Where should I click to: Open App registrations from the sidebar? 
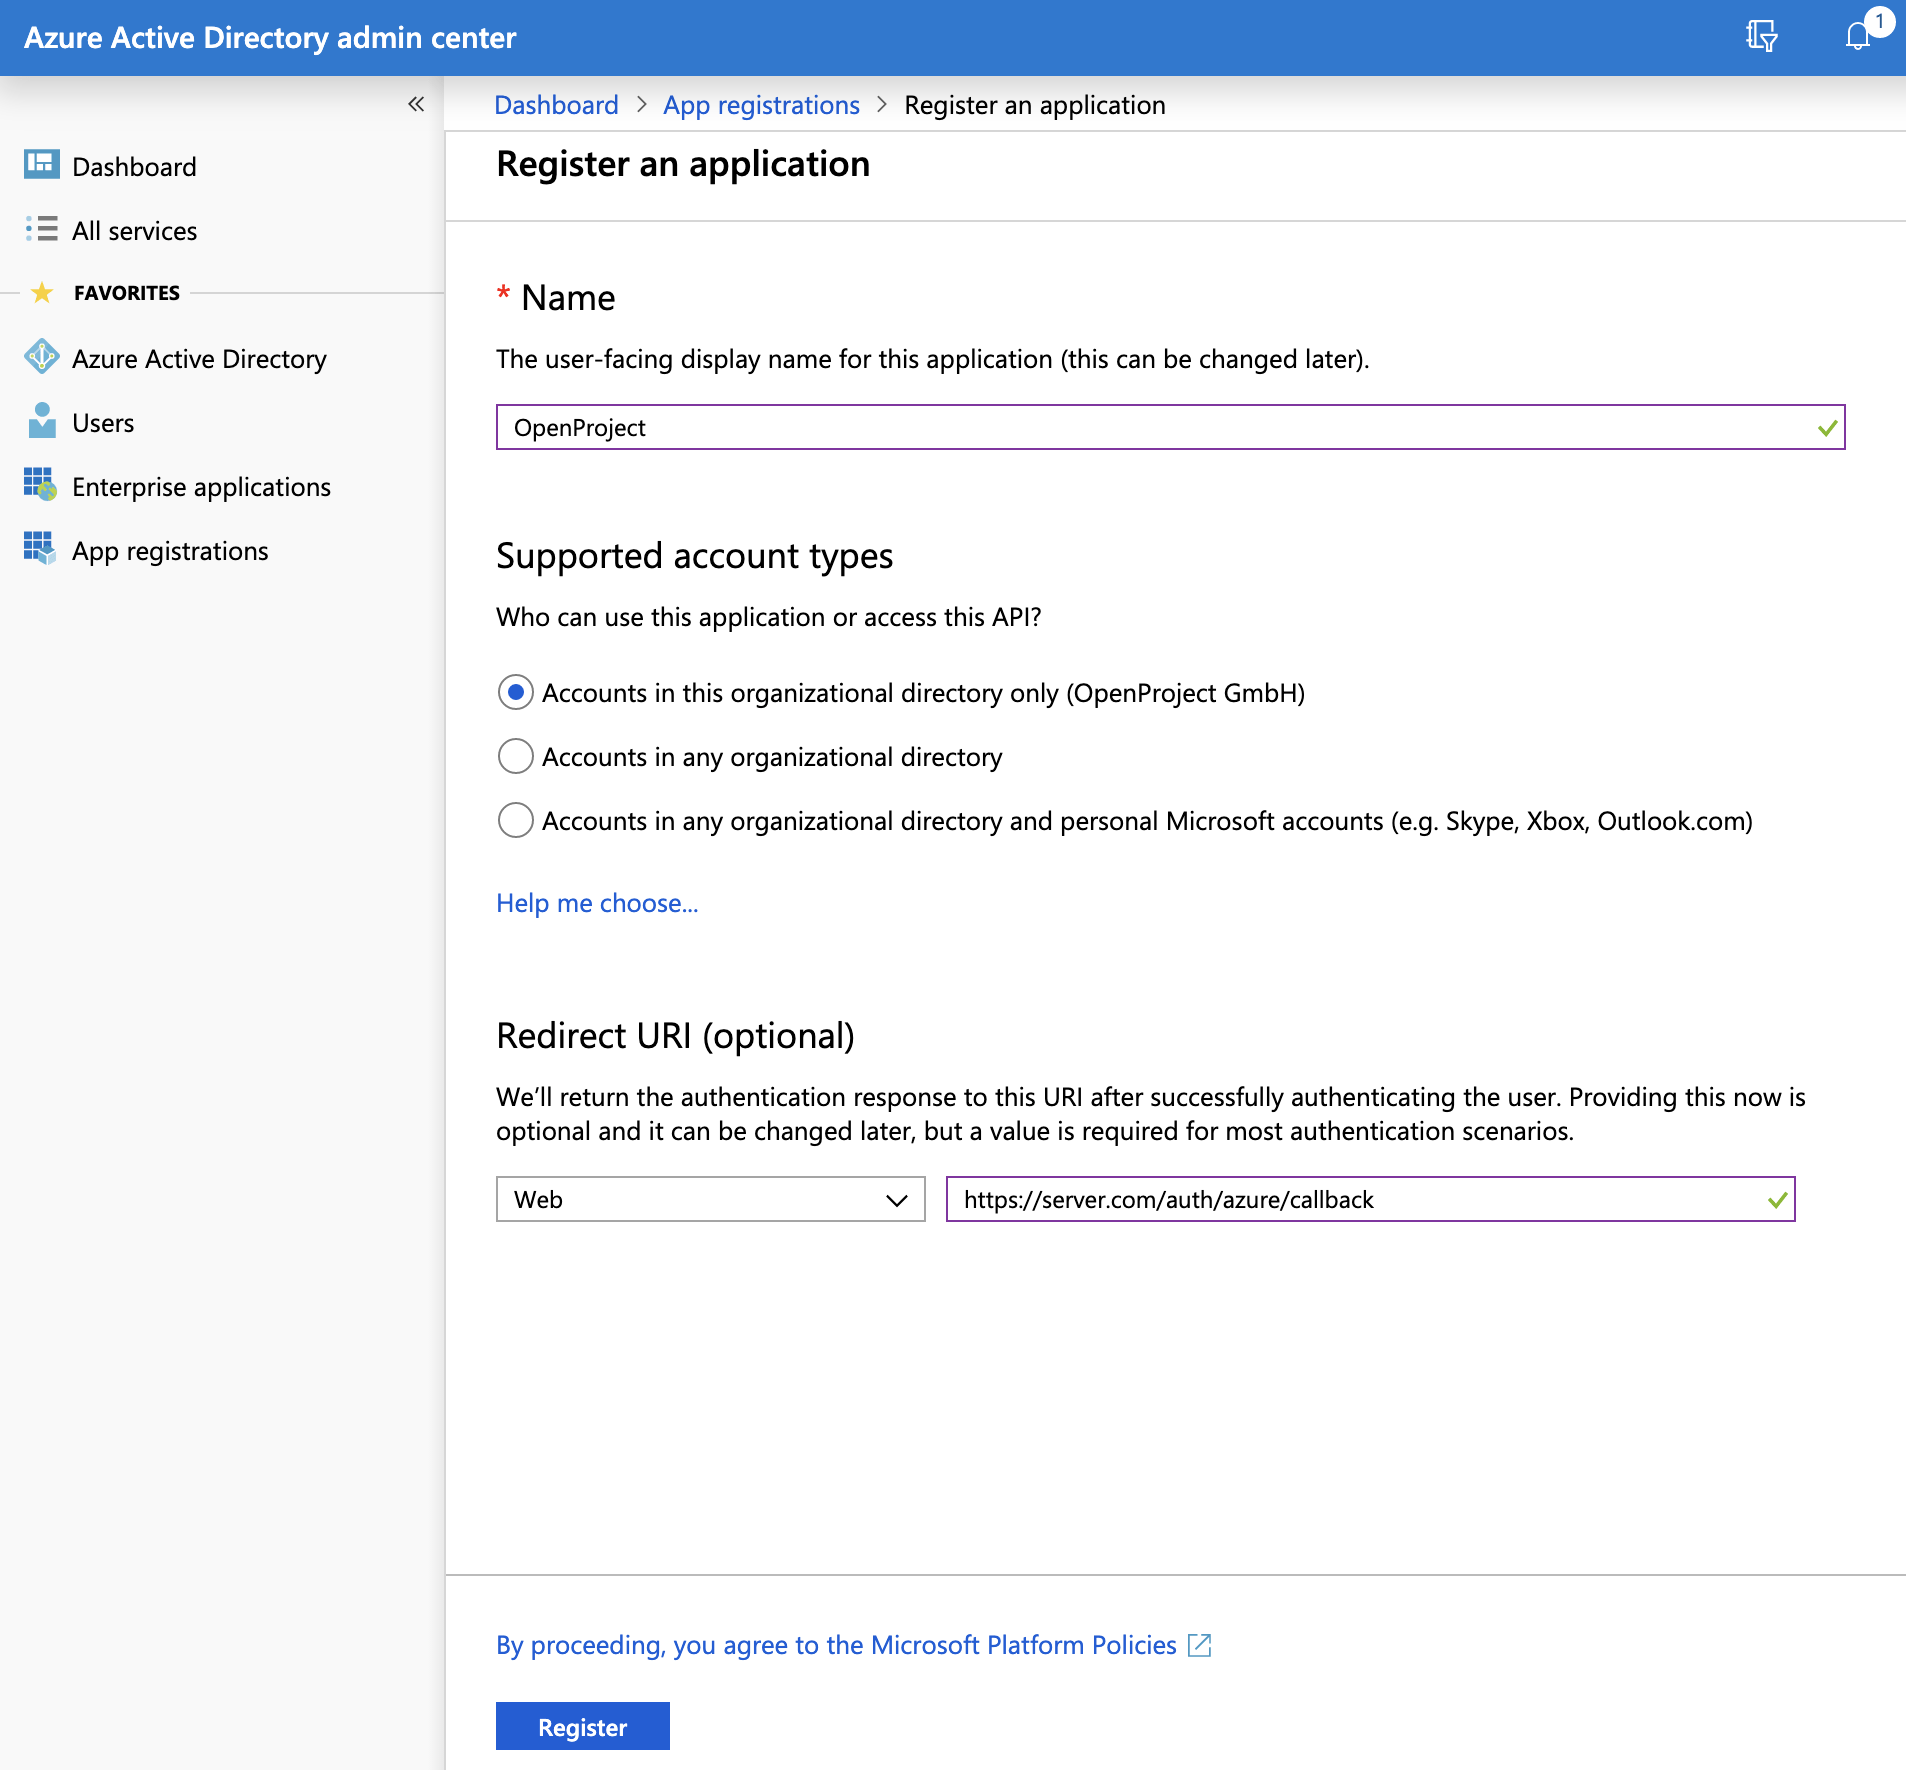coord(169,550)
